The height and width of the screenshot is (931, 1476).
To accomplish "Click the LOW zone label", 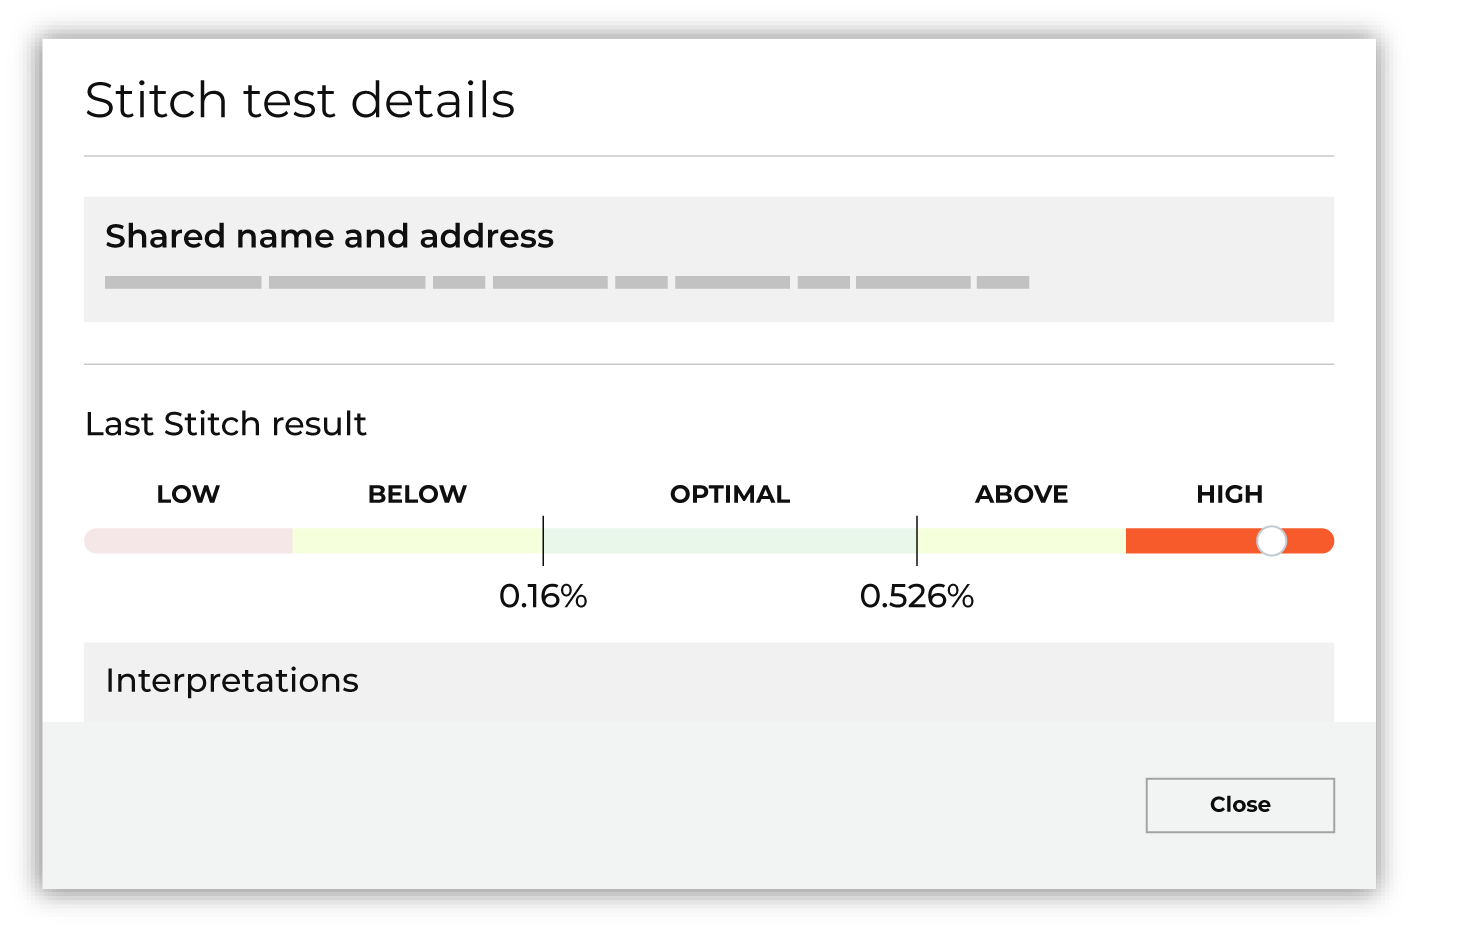I will [188, 493].
